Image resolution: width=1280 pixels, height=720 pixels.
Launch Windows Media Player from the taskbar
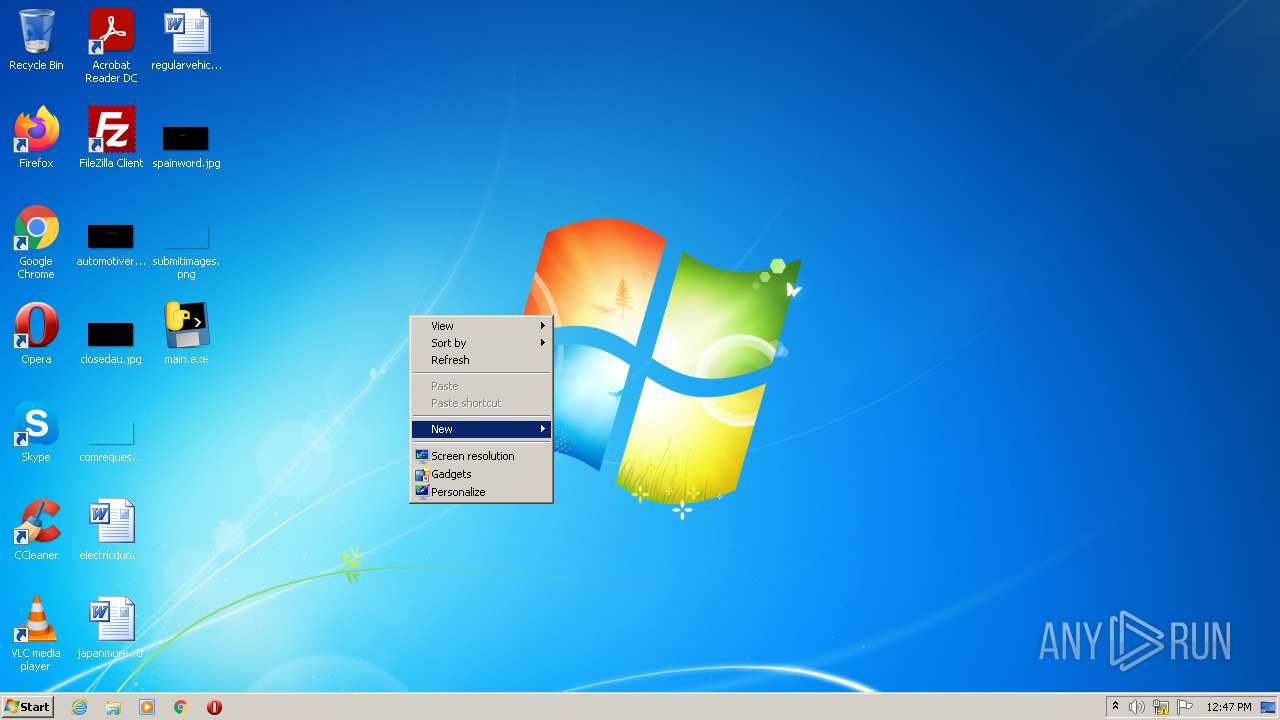[147, 707]
